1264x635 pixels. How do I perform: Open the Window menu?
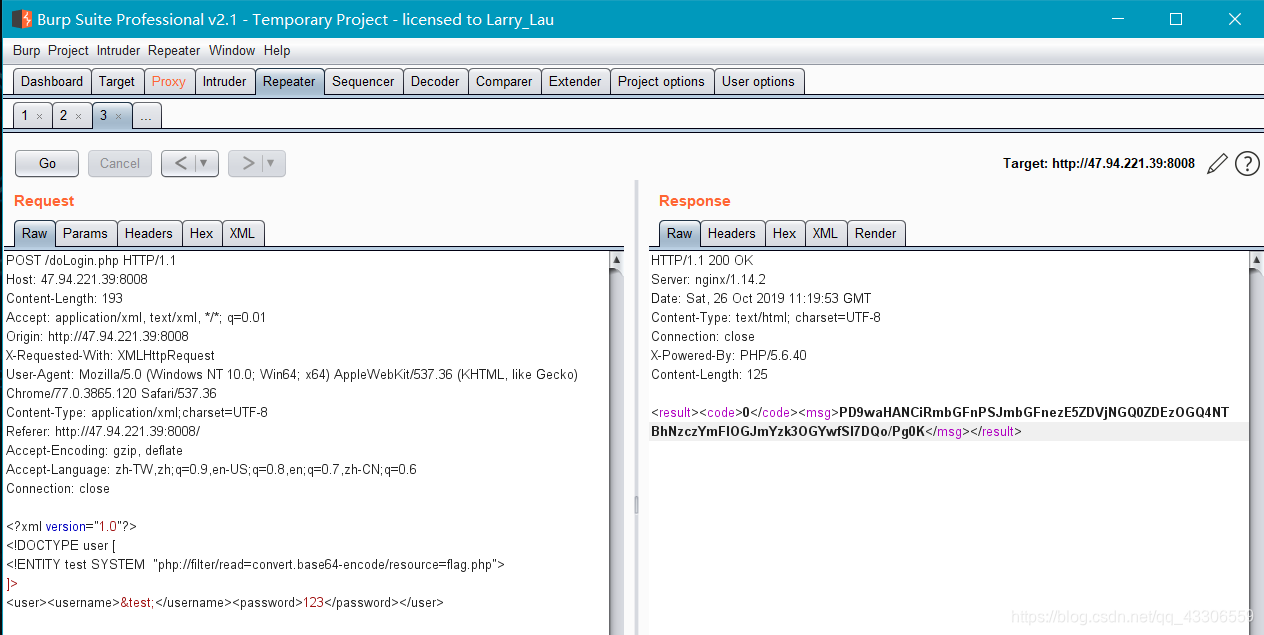[232, 50]
